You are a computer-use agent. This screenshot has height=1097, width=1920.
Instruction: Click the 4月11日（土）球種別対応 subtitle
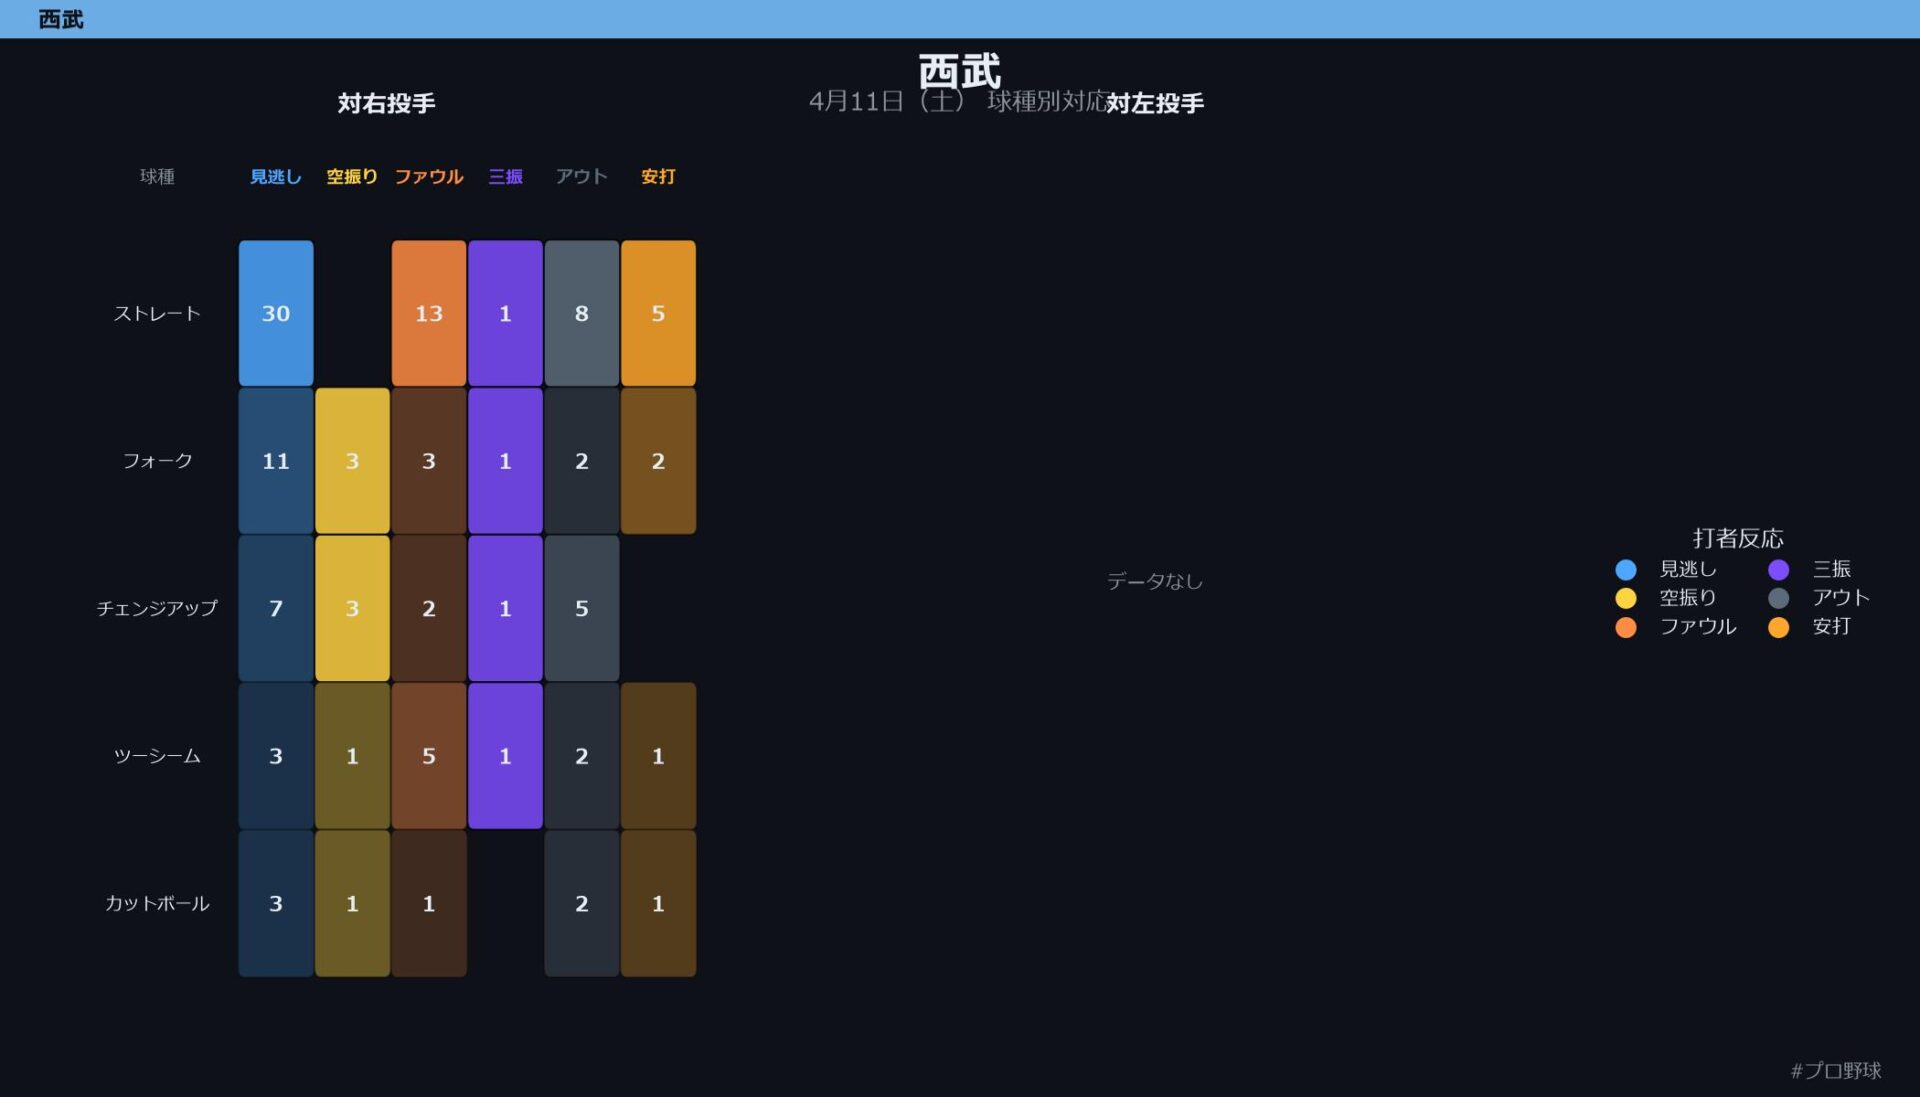point(957,101)
